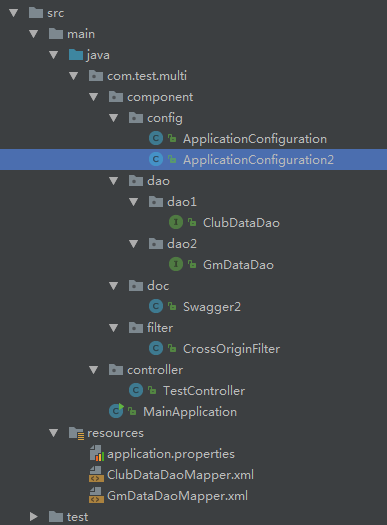Click the ClubDataDao interface icon

click(x=176, y=222)
